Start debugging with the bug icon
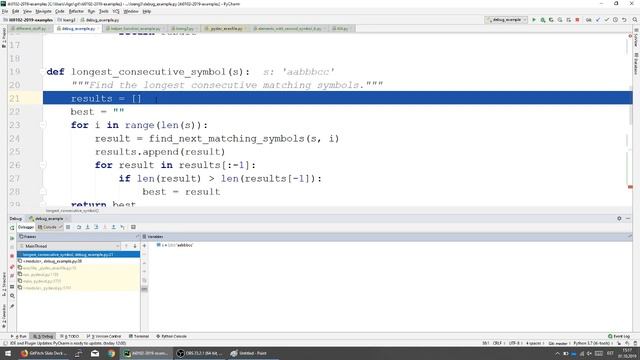The width and height of the screenshot is (640, 360). click(542, 20)
